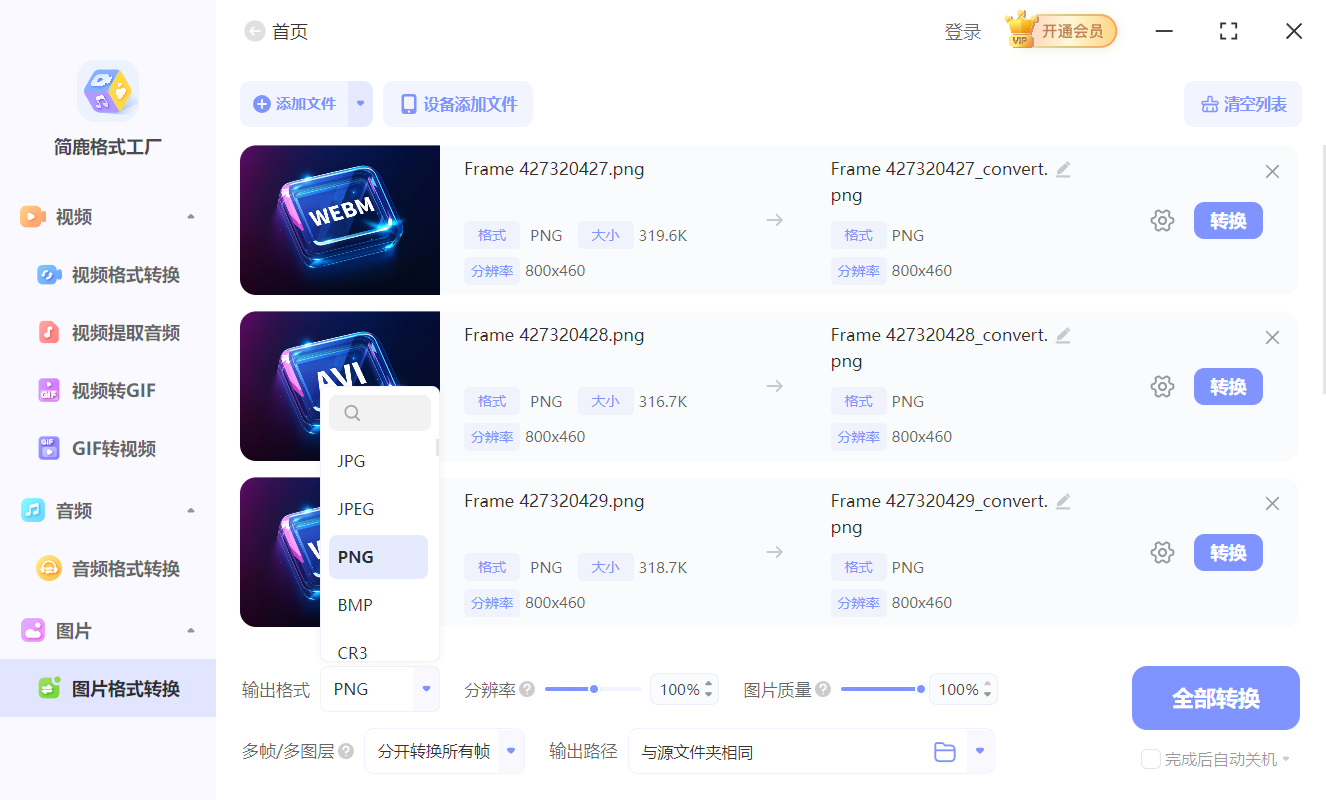Viewport: 1326px width, 800px height.
Task: Convert Frame 427320428.png with 转换 button
Action: [x=1228, y=387]
